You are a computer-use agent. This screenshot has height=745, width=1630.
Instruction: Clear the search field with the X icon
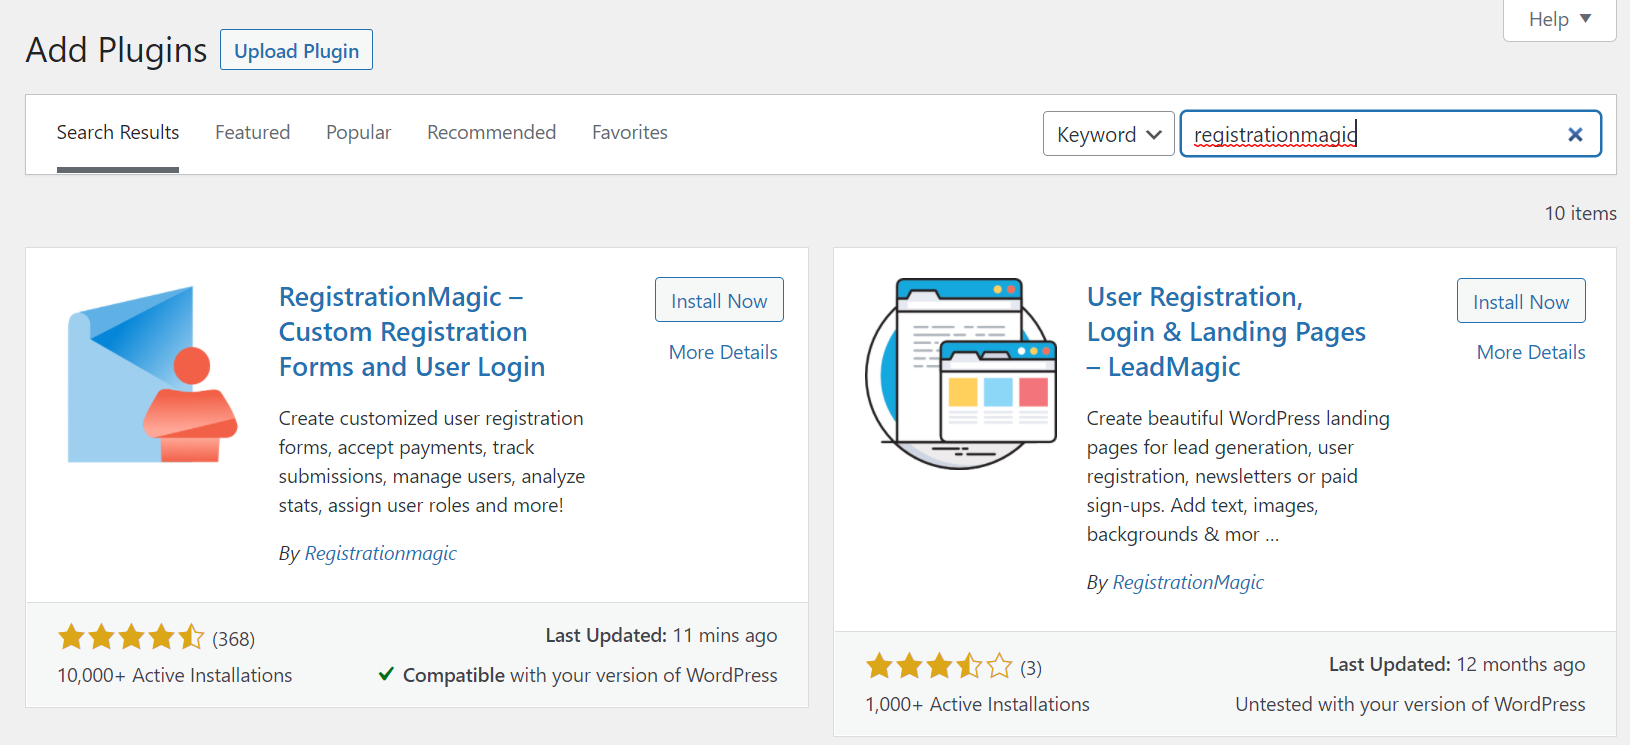coord(1575,134)
